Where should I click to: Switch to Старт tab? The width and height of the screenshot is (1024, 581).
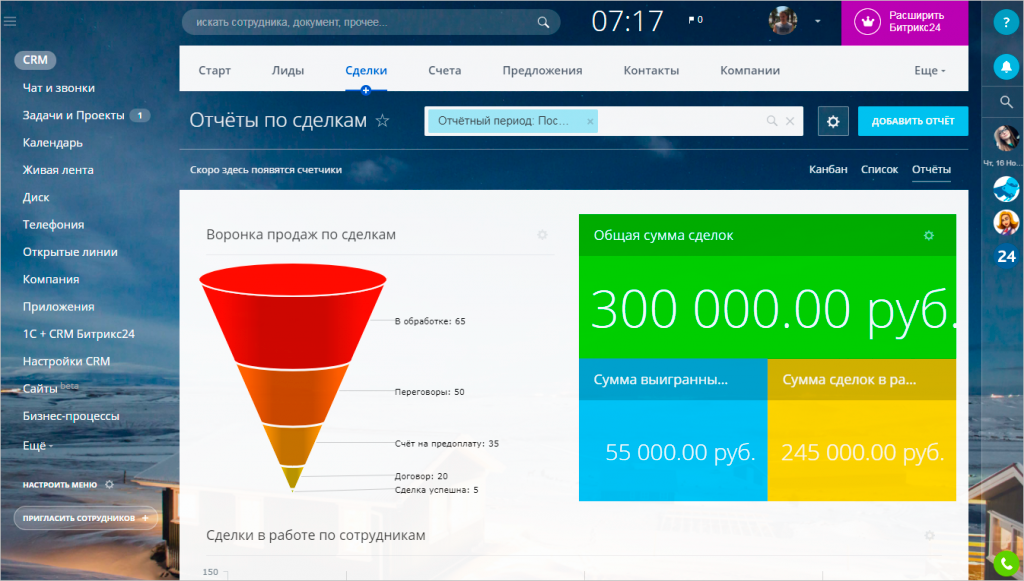(x=214, y=71)
